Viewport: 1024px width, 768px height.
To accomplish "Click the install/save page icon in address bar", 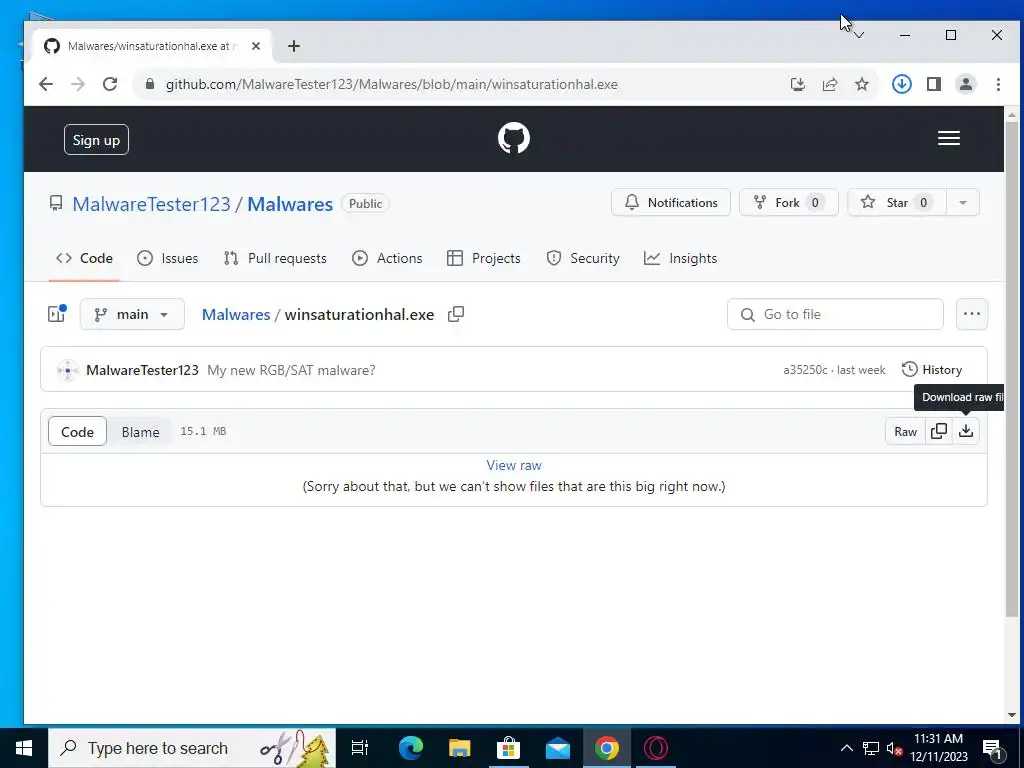I will [x=797, y=84].
